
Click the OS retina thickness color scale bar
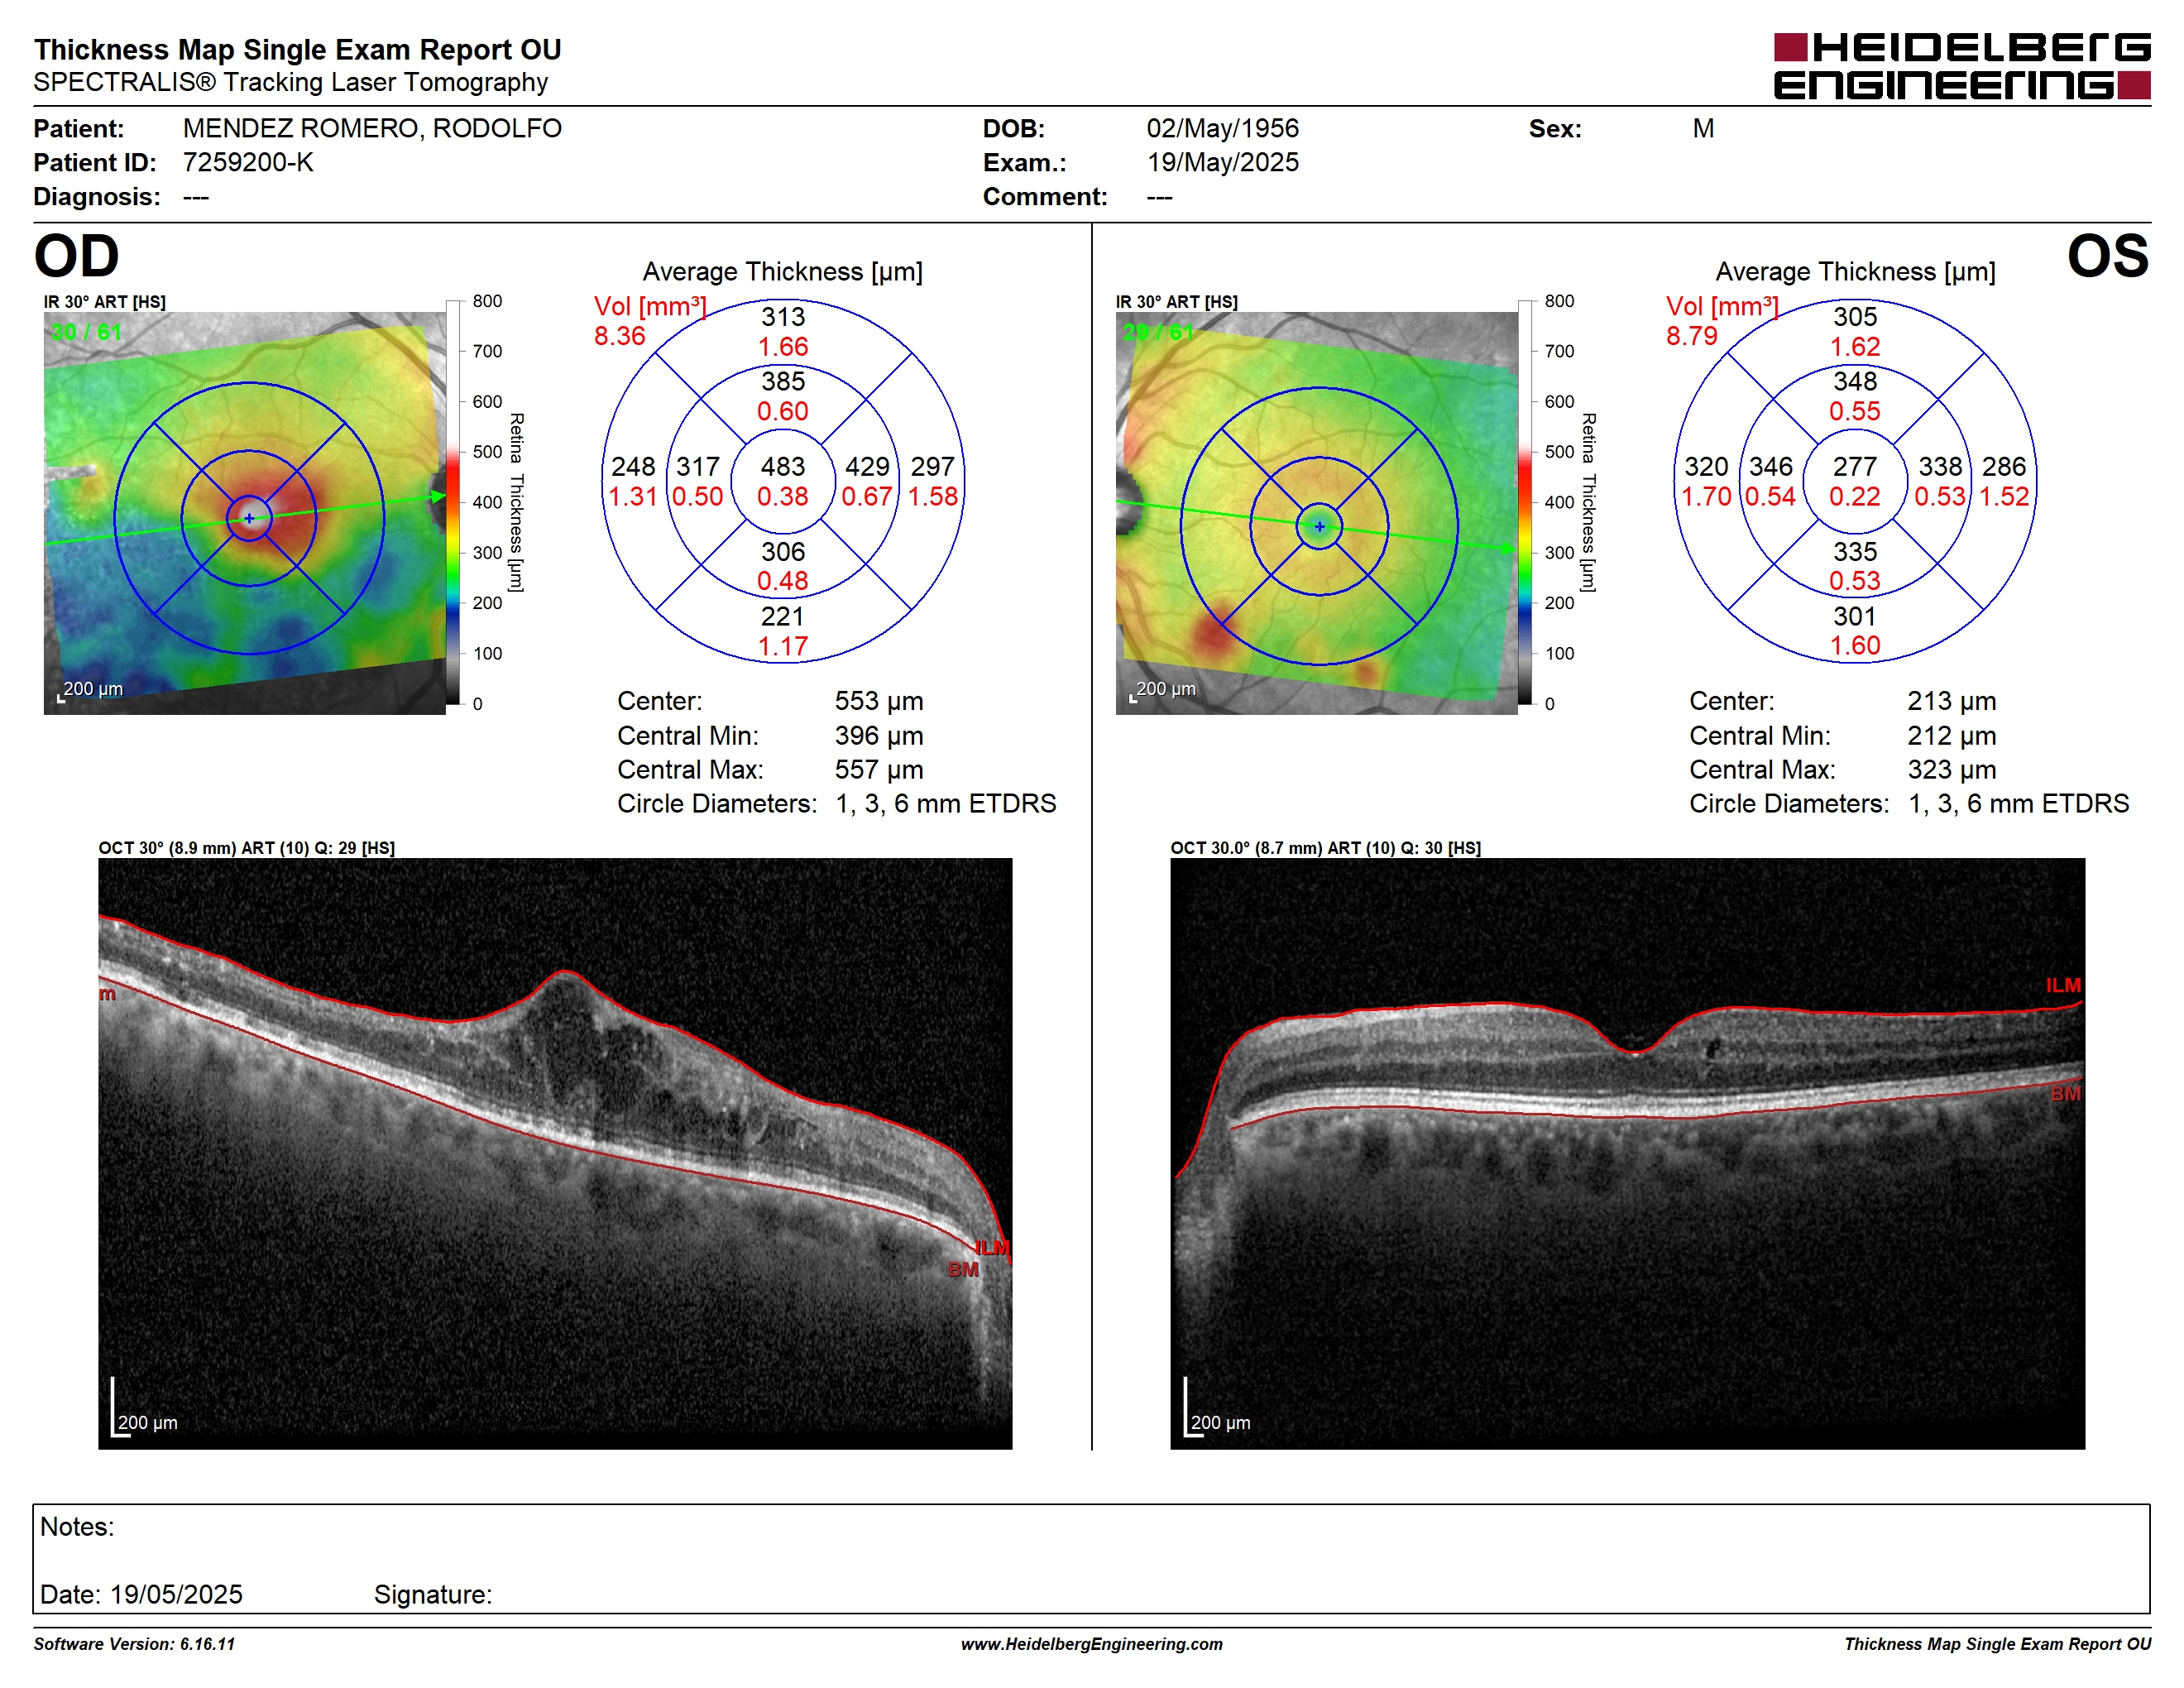point(1525,502)
